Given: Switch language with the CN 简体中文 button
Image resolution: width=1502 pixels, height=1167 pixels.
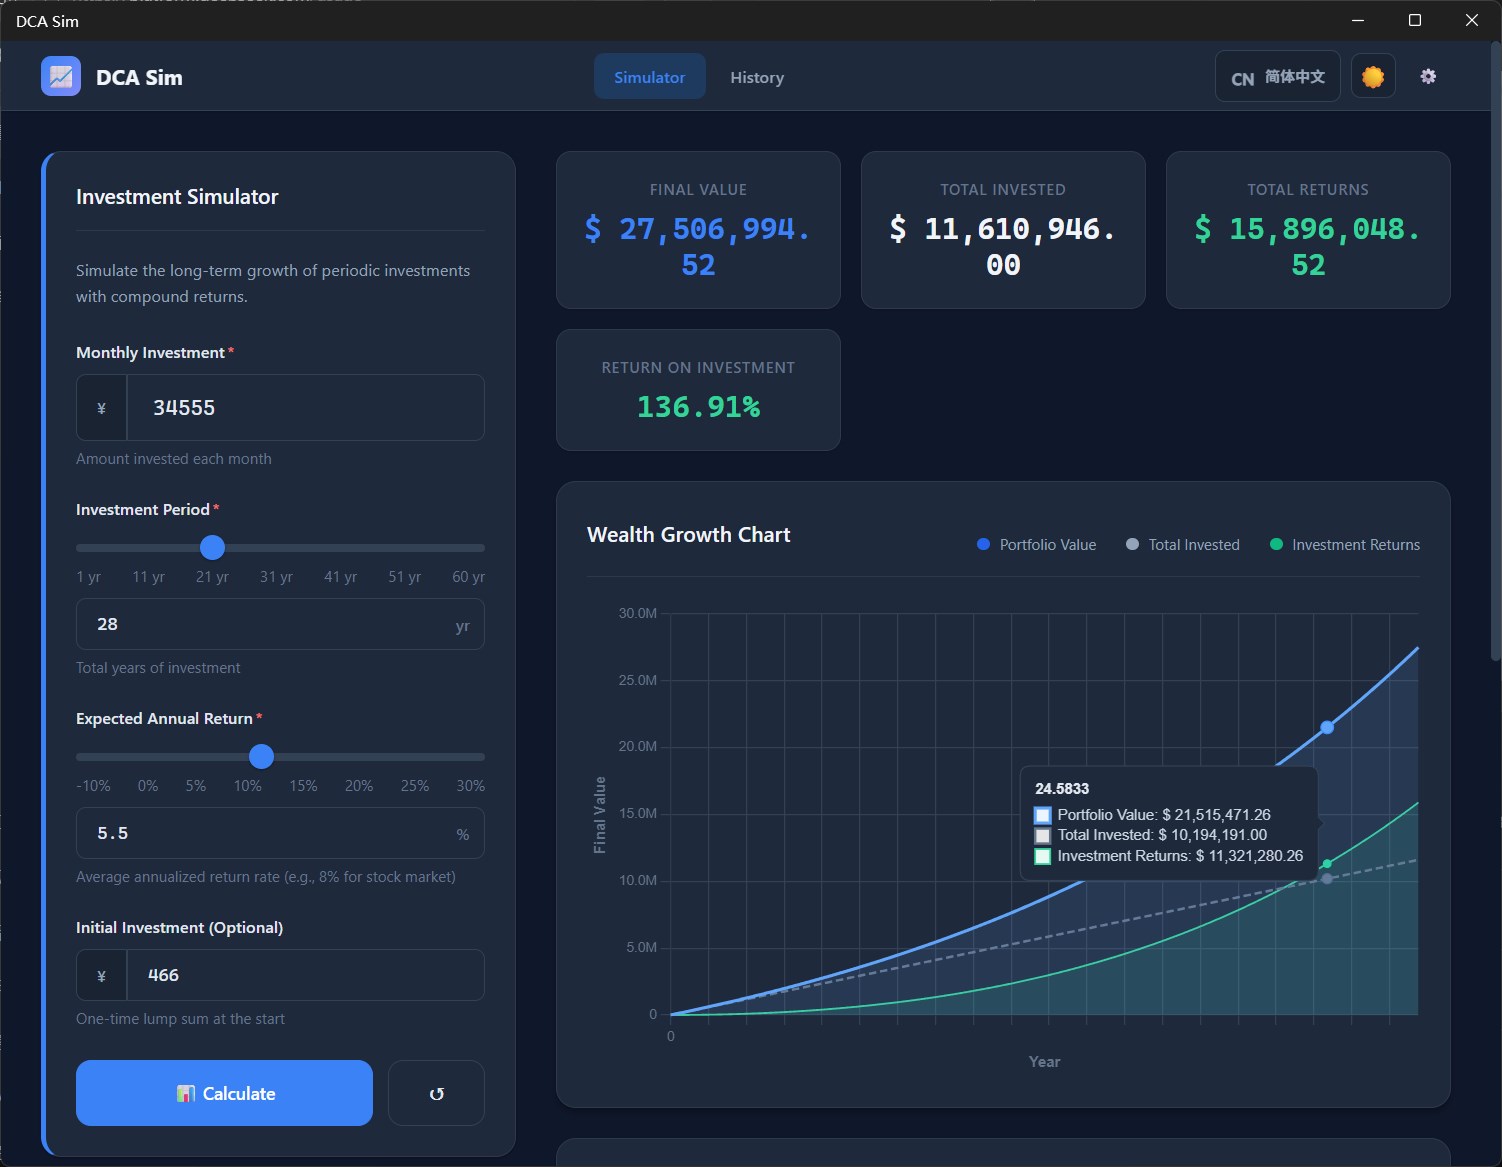Looking at the screenshot, I should [x=1278, y=77].
